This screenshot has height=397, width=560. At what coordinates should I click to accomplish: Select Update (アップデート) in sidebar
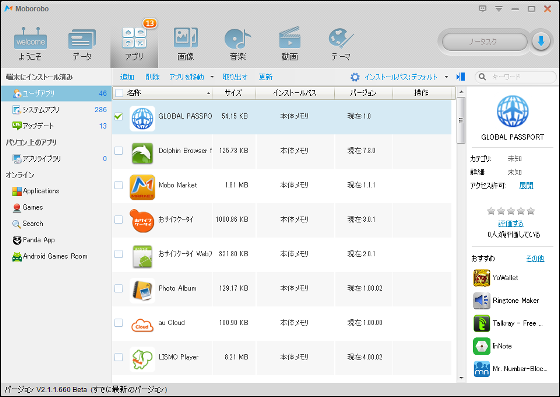pyautogui.click(x=56, y=126)
